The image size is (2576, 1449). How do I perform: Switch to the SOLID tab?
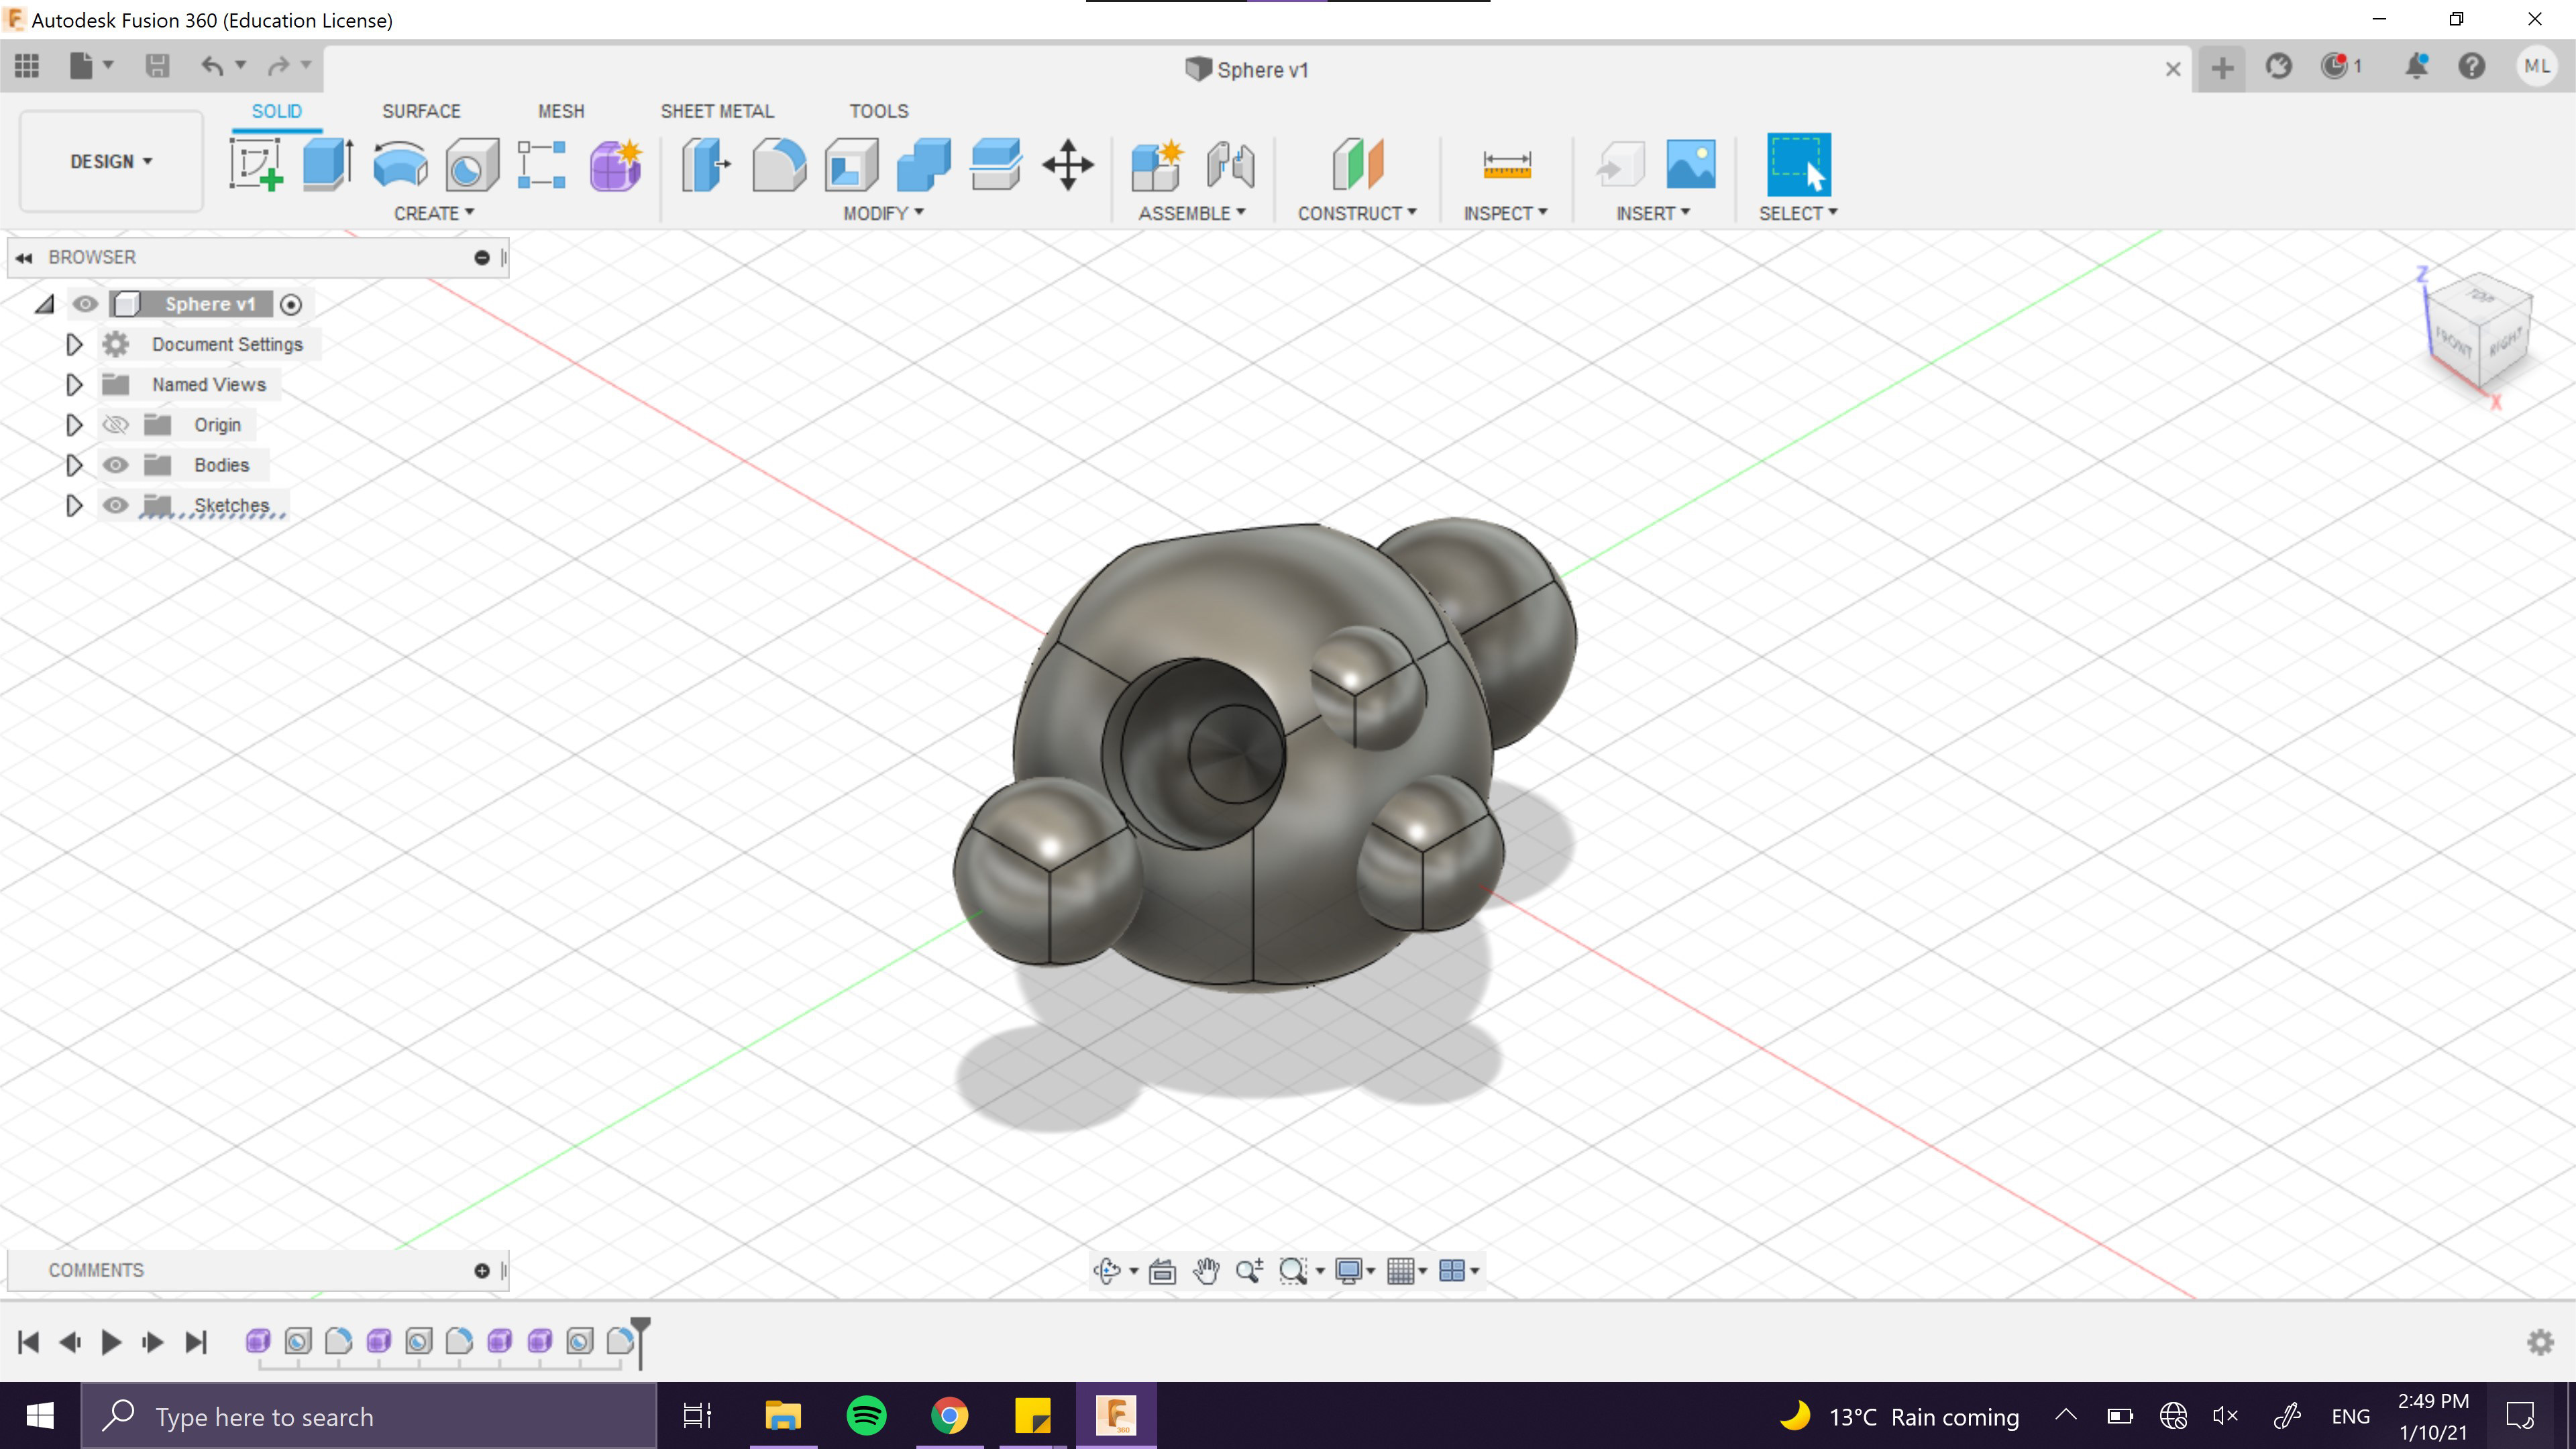(x=276, y=111)
